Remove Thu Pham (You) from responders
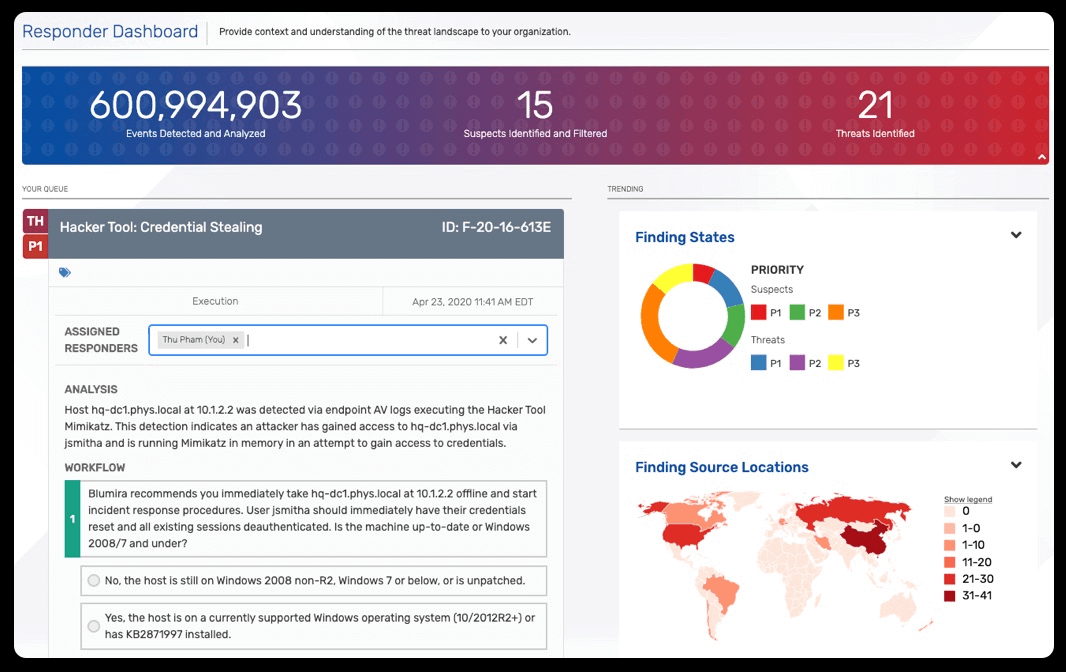The width and height of the screenshot is (1066, 672). tap(235, 340)
